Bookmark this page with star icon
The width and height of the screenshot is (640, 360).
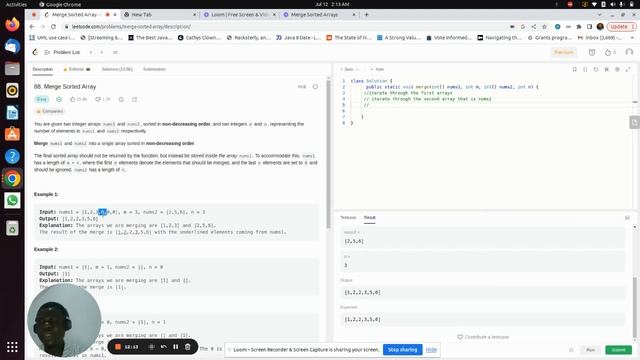coord(544,27)
